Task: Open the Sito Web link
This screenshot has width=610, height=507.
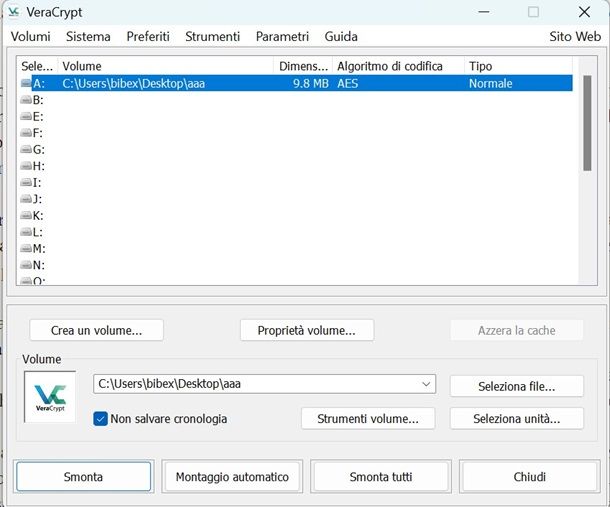Action: pos(575,37)
